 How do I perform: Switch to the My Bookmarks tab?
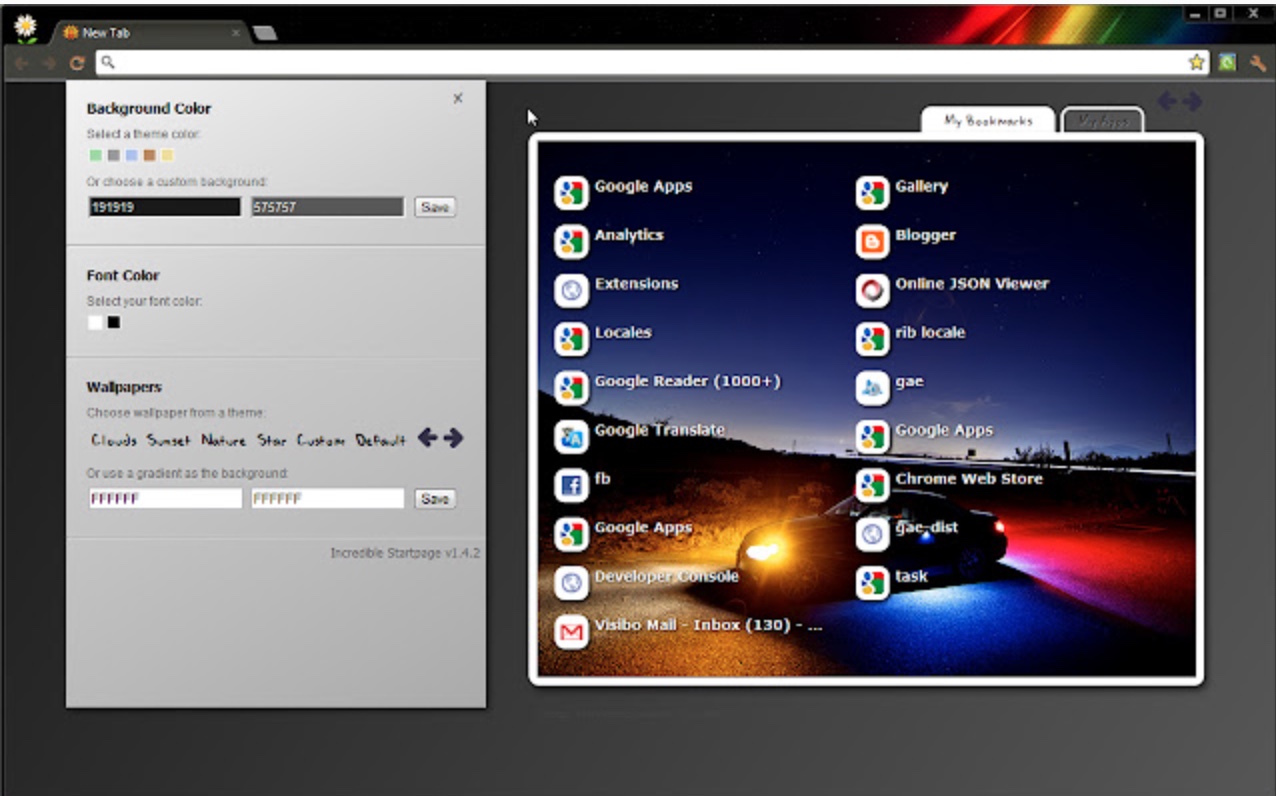tap(988, 120)
